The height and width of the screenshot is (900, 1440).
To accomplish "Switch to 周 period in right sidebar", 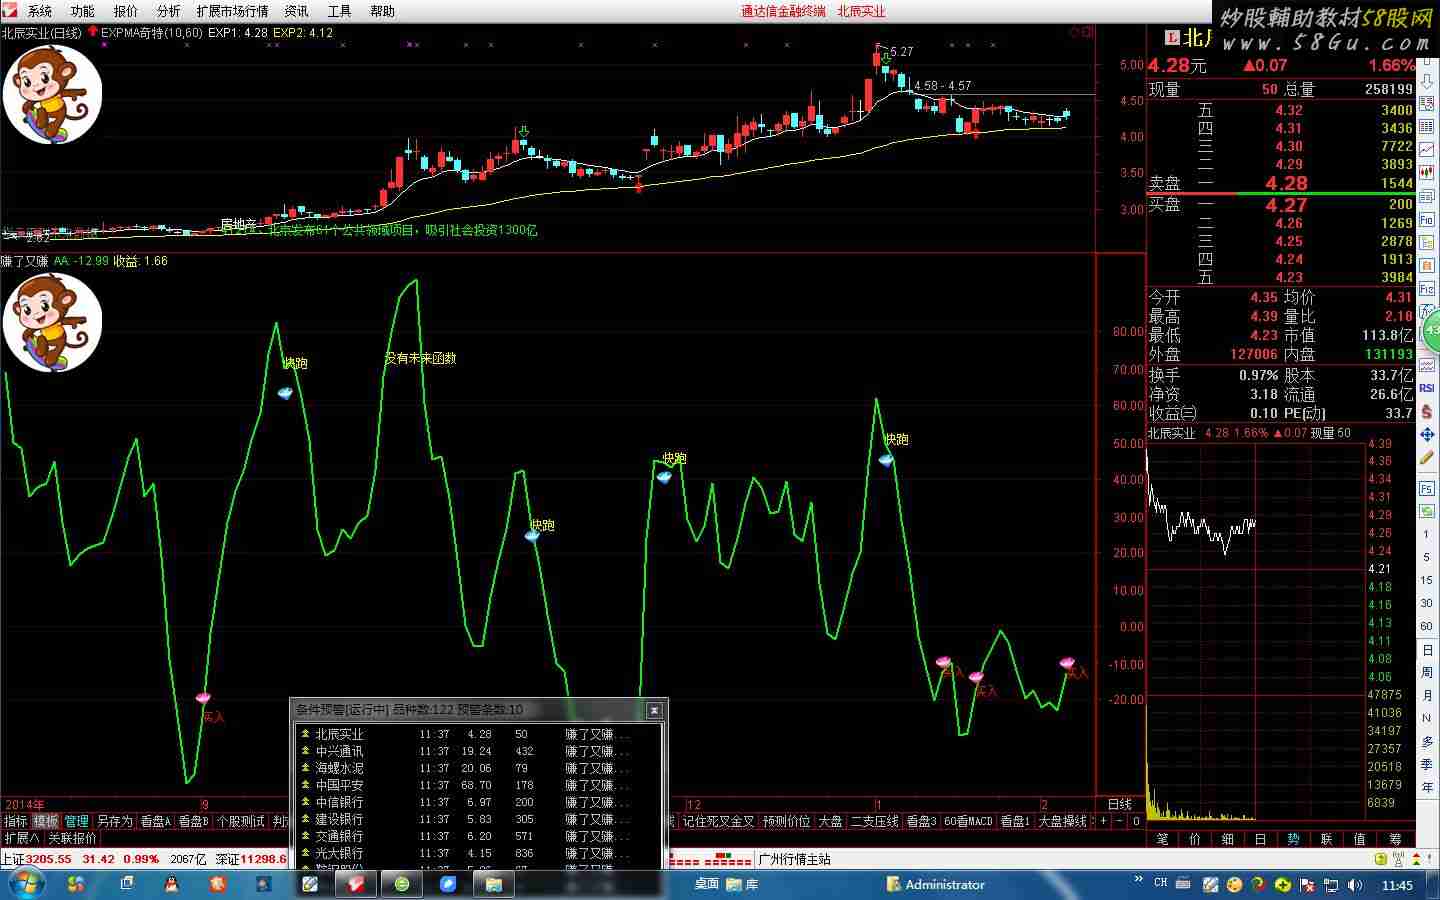I will pyautogui.click(x=1427, y=673).
